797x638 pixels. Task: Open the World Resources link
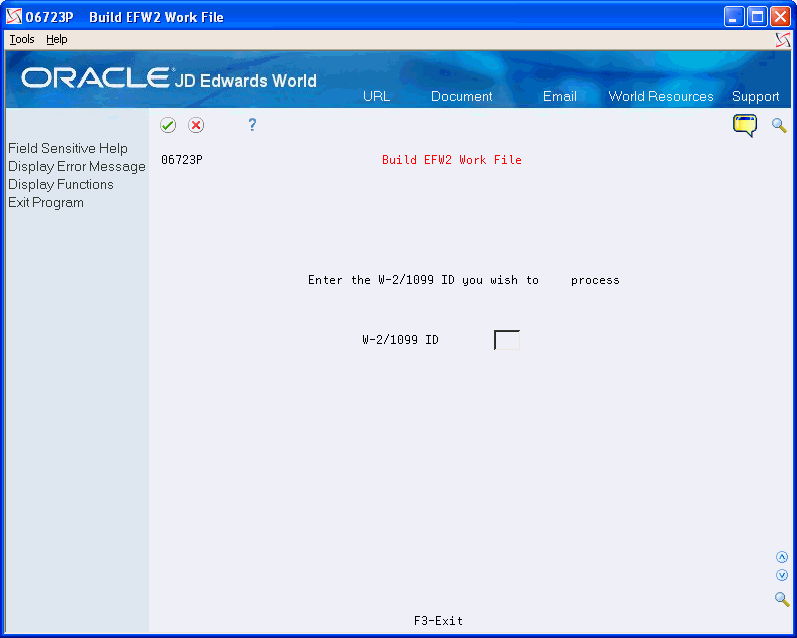click(661, 97)
